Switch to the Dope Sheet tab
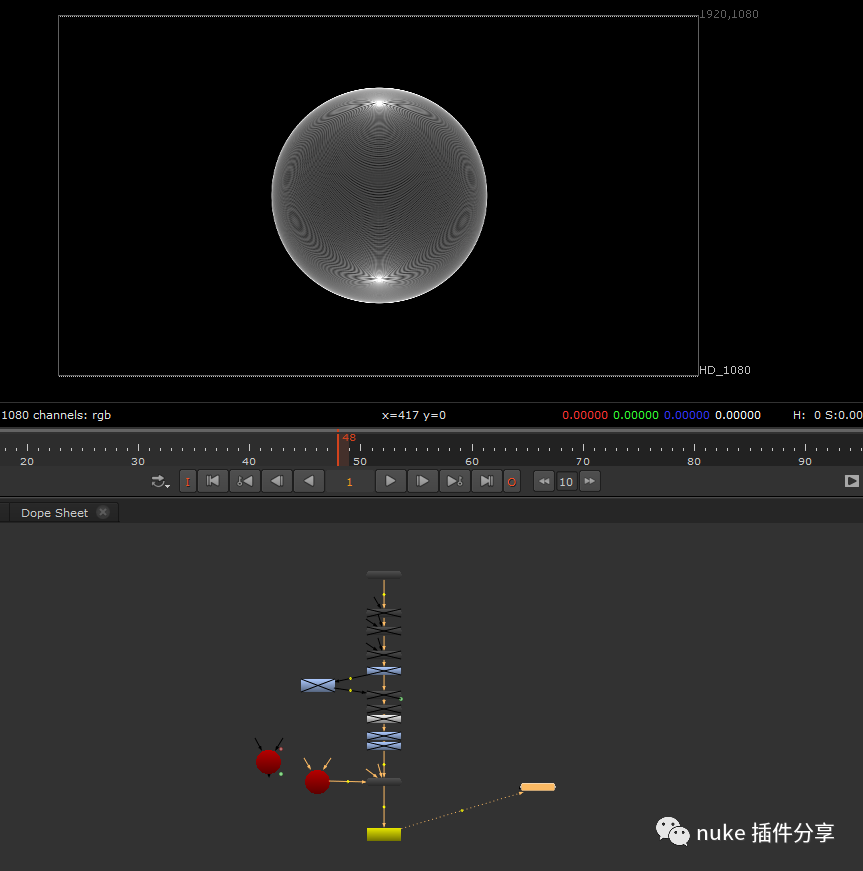863x871 pixels. (x=54, y=513)
